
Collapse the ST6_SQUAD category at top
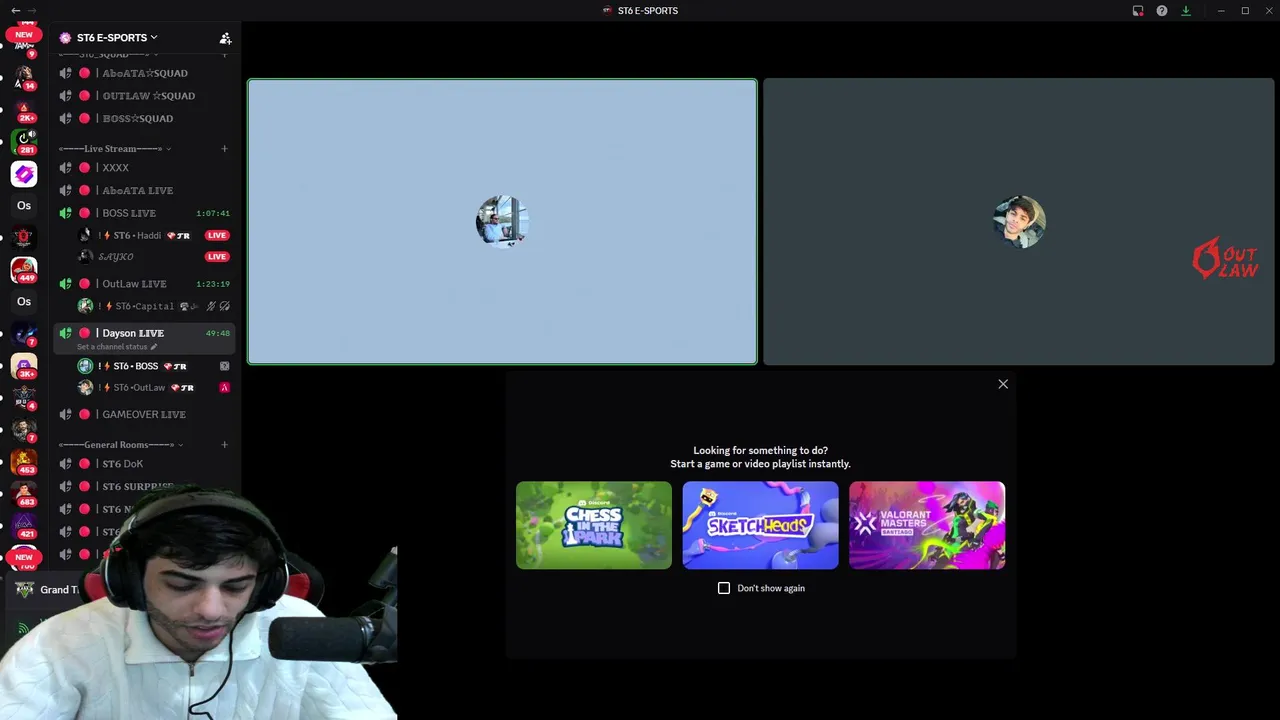tap(108, 54)
